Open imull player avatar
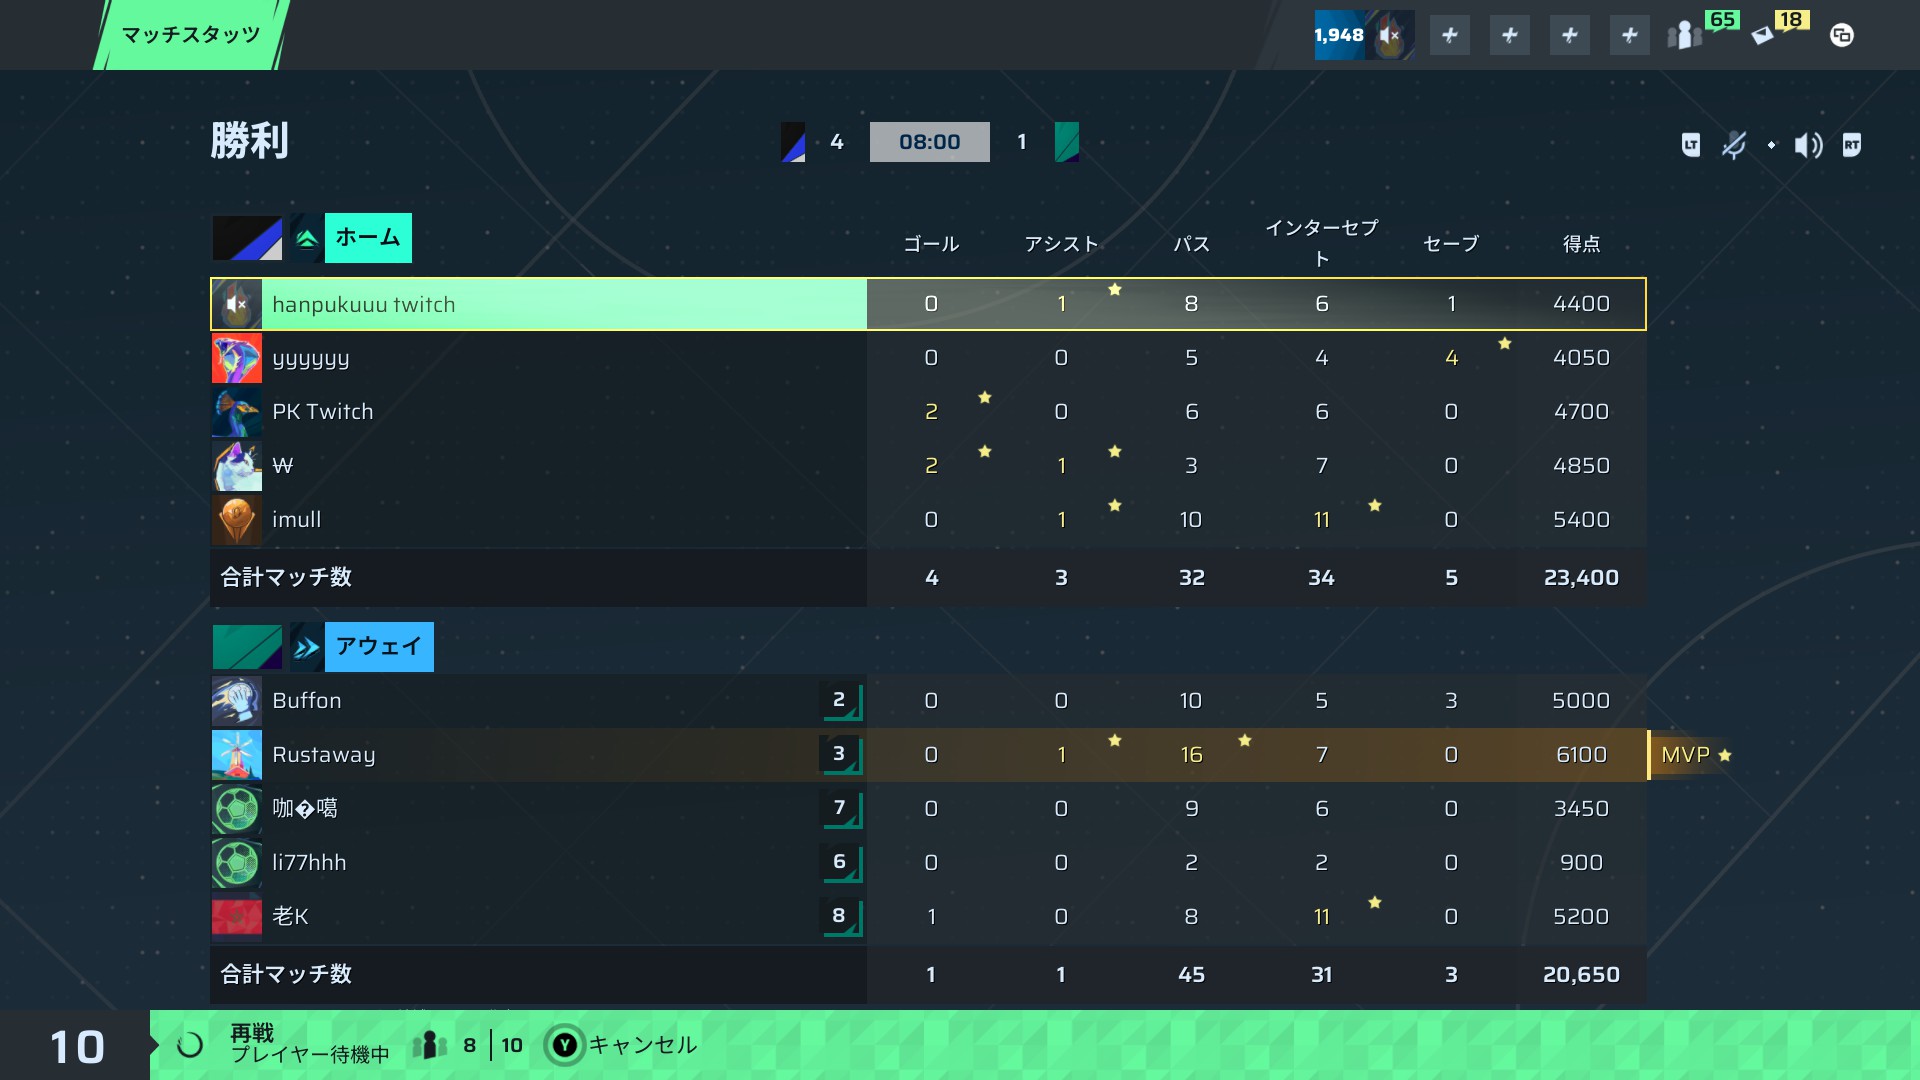Screen dimensions: 1920x1080 pyautogui.click(x=237, y=520)
